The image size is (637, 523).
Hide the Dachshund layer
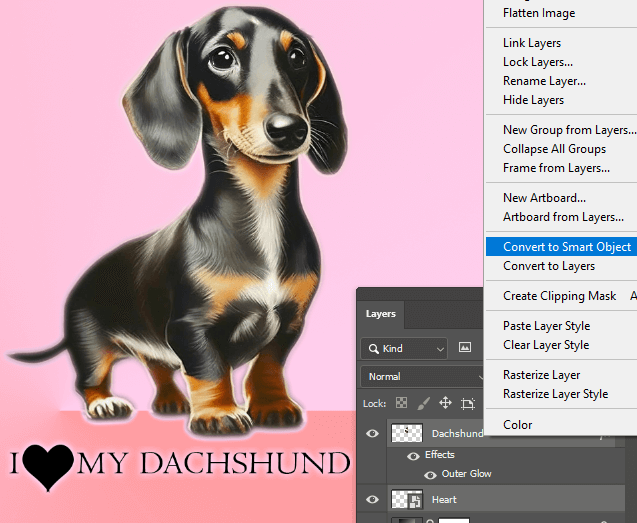click(x=373, y=434)
